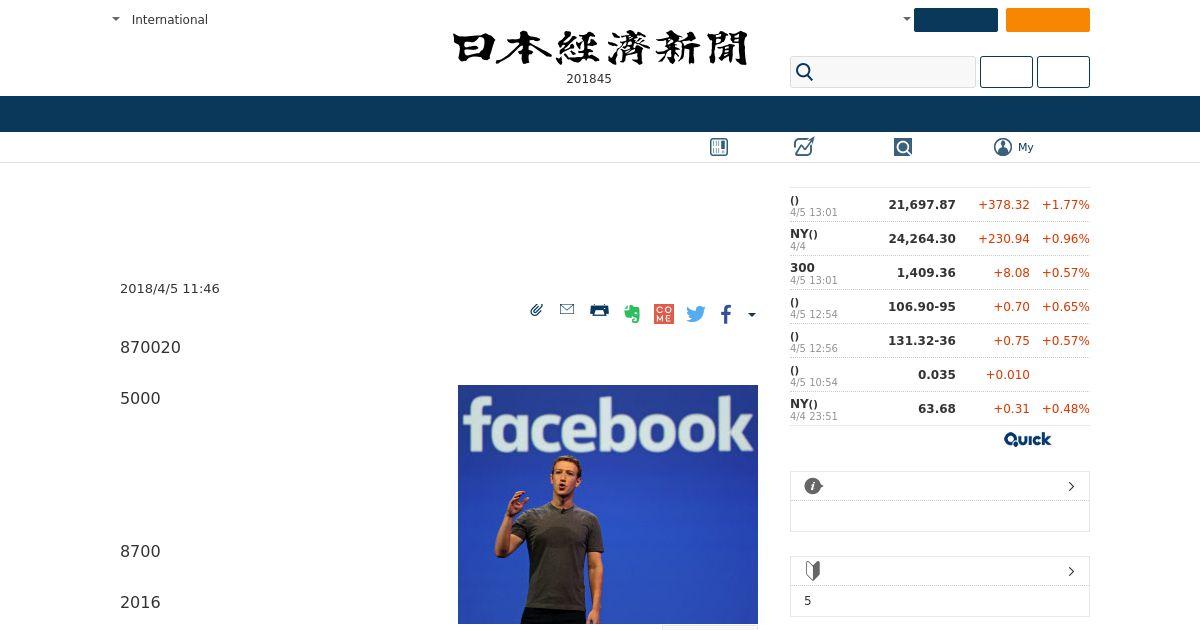Open the chart trend icon
Image resolution: width=1200 pixels, height=630 pixels.
coord(804,147)
